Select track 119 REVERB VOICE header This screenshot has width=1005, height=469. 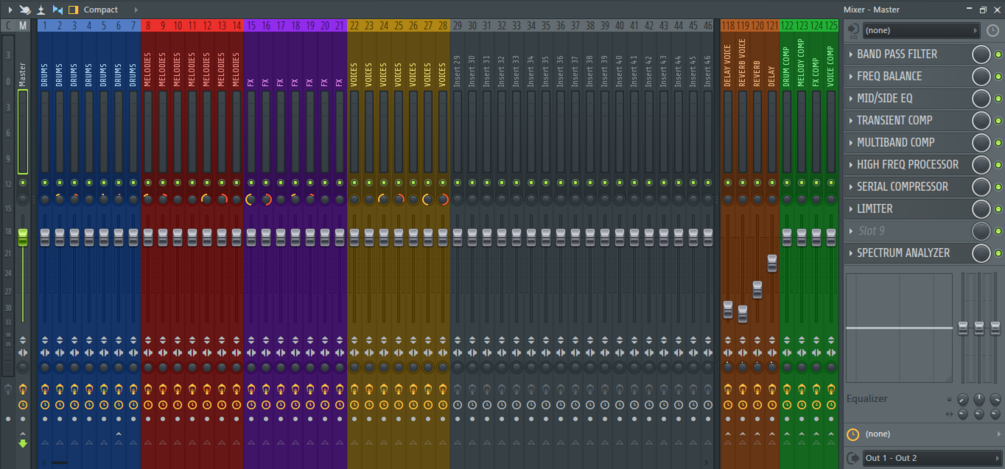coord(743,26)
